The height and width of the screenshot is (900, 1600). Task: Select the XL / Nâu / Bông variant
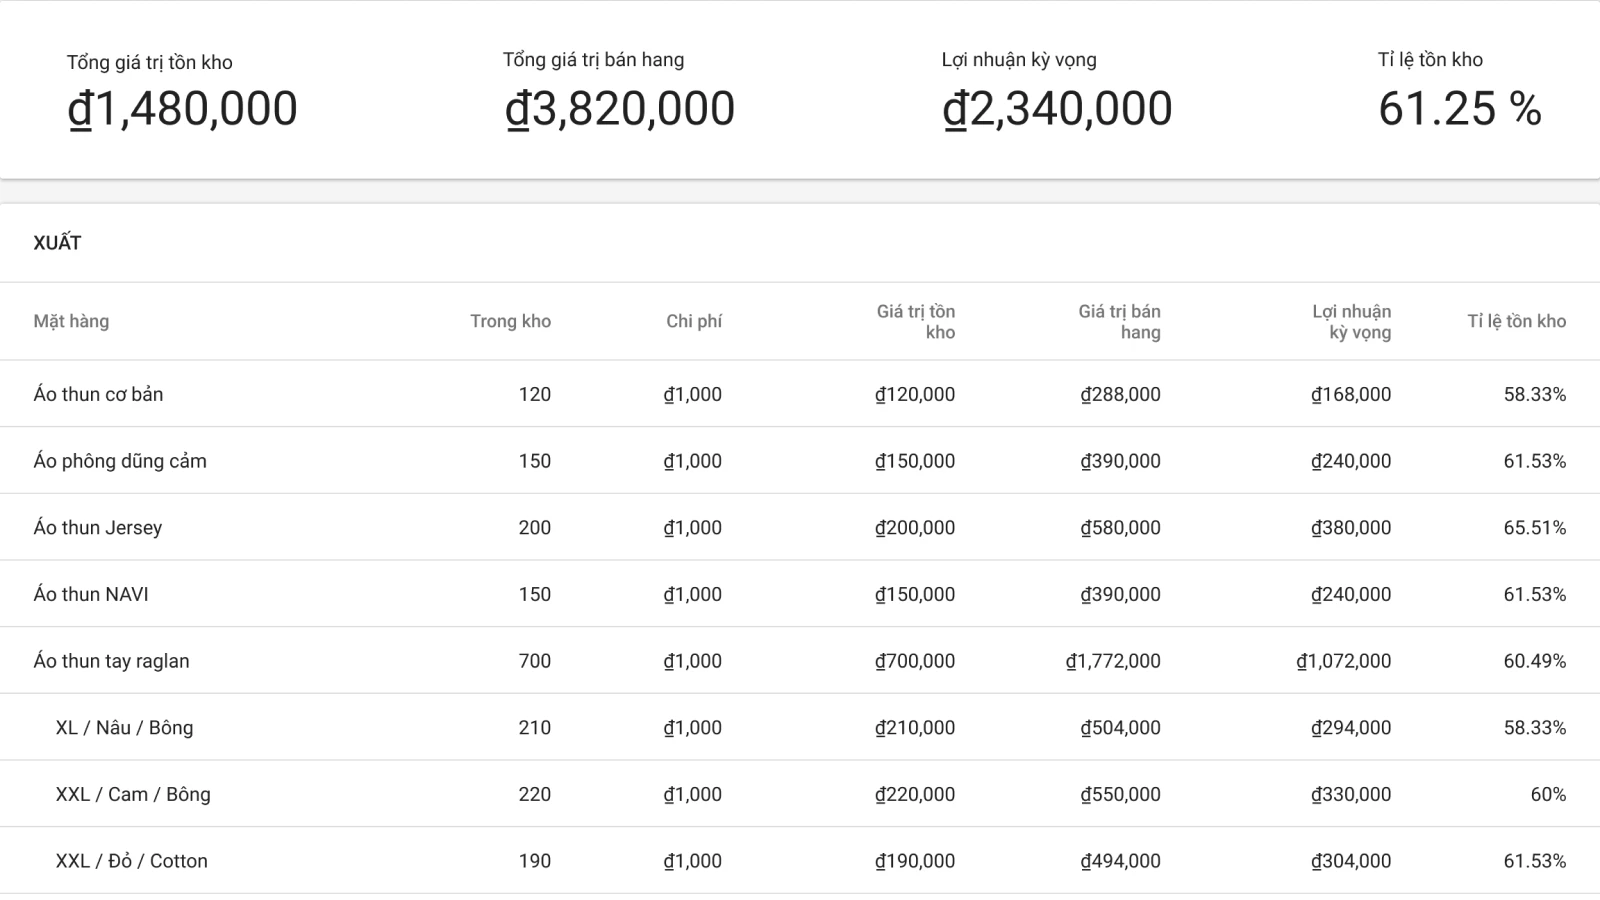[124, 728]
